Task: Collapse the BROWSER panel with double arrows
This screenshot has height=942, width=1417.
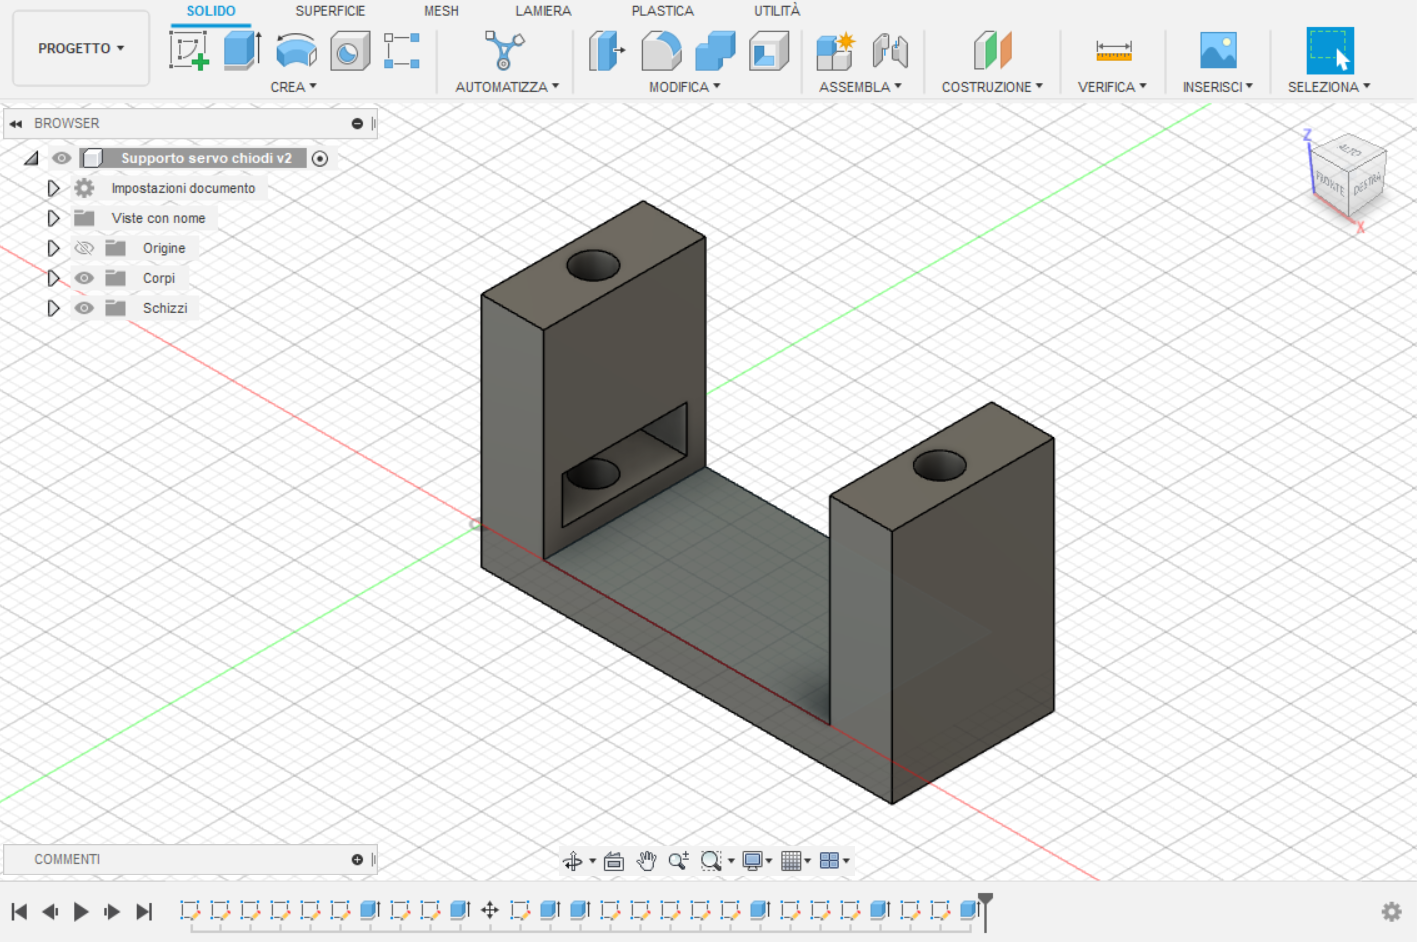Action: 16,123
